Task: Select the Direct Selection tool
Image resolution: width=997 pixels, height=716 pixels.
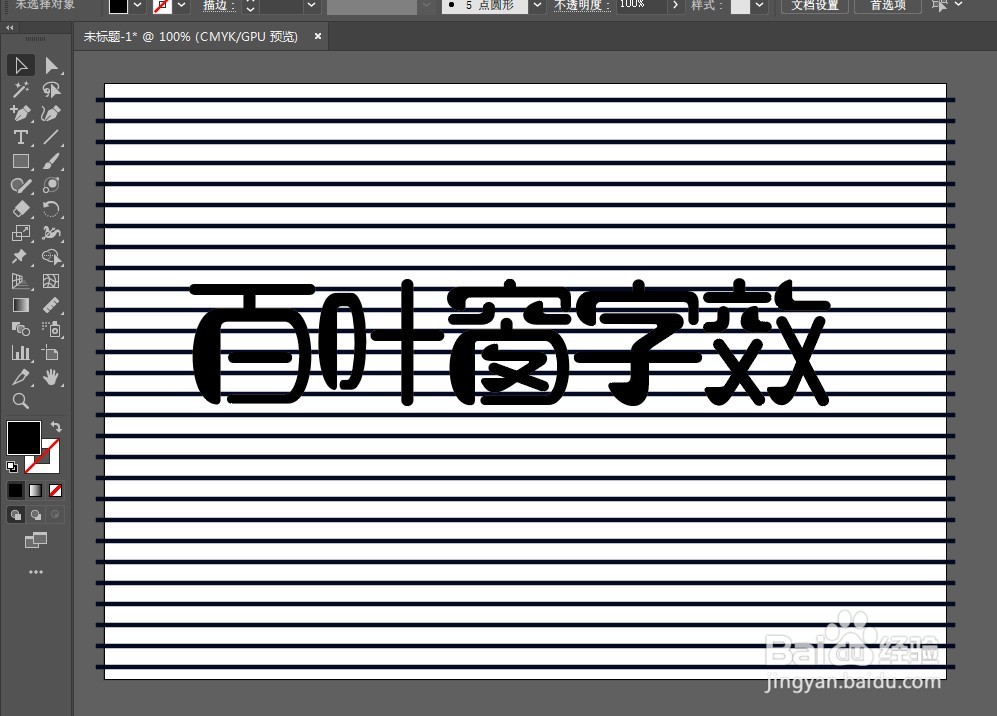Action: [53, 65]
